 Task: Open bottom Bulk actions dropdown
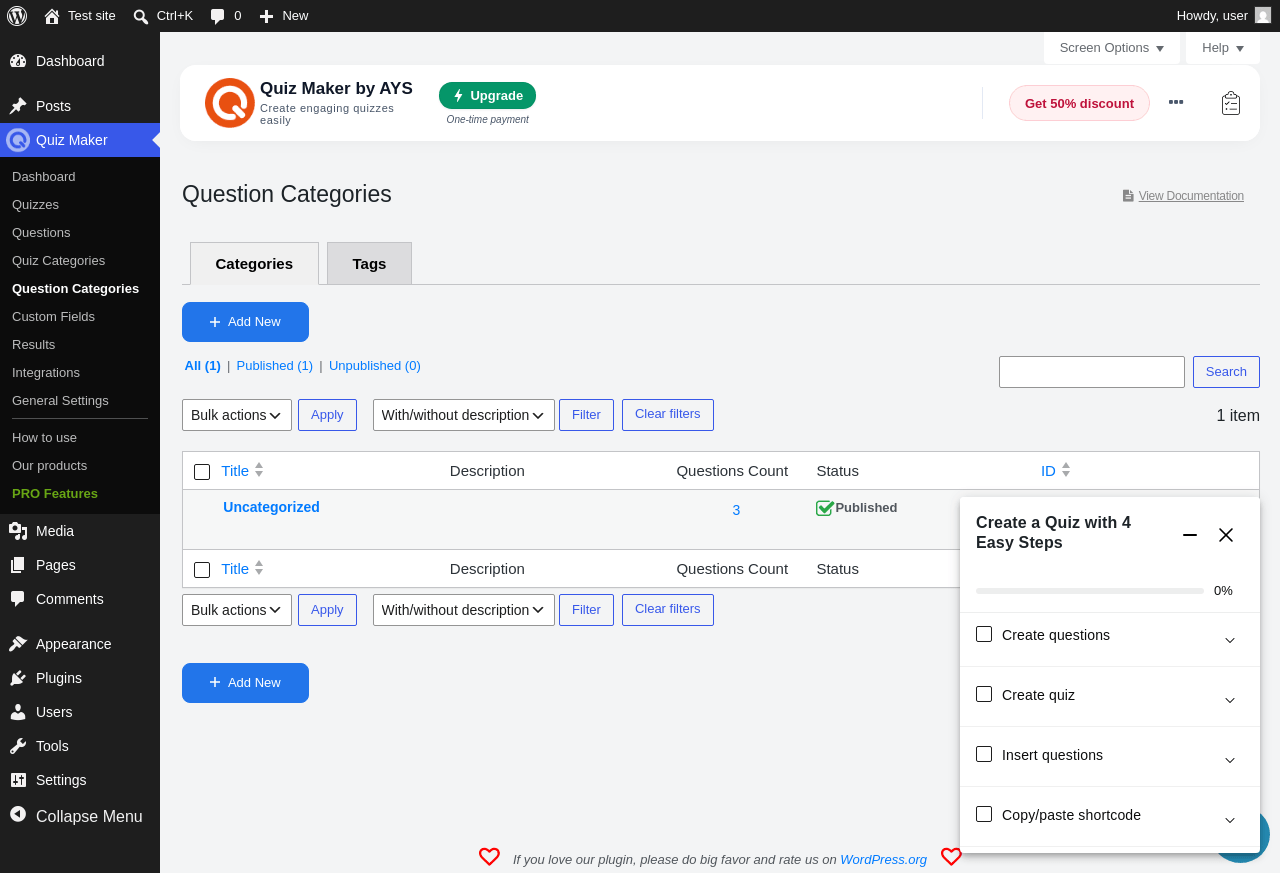tap(237, 610)
